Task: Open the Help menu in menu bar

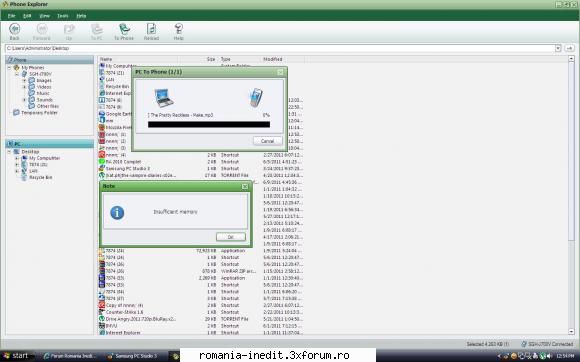Action: tap(81, 16)
